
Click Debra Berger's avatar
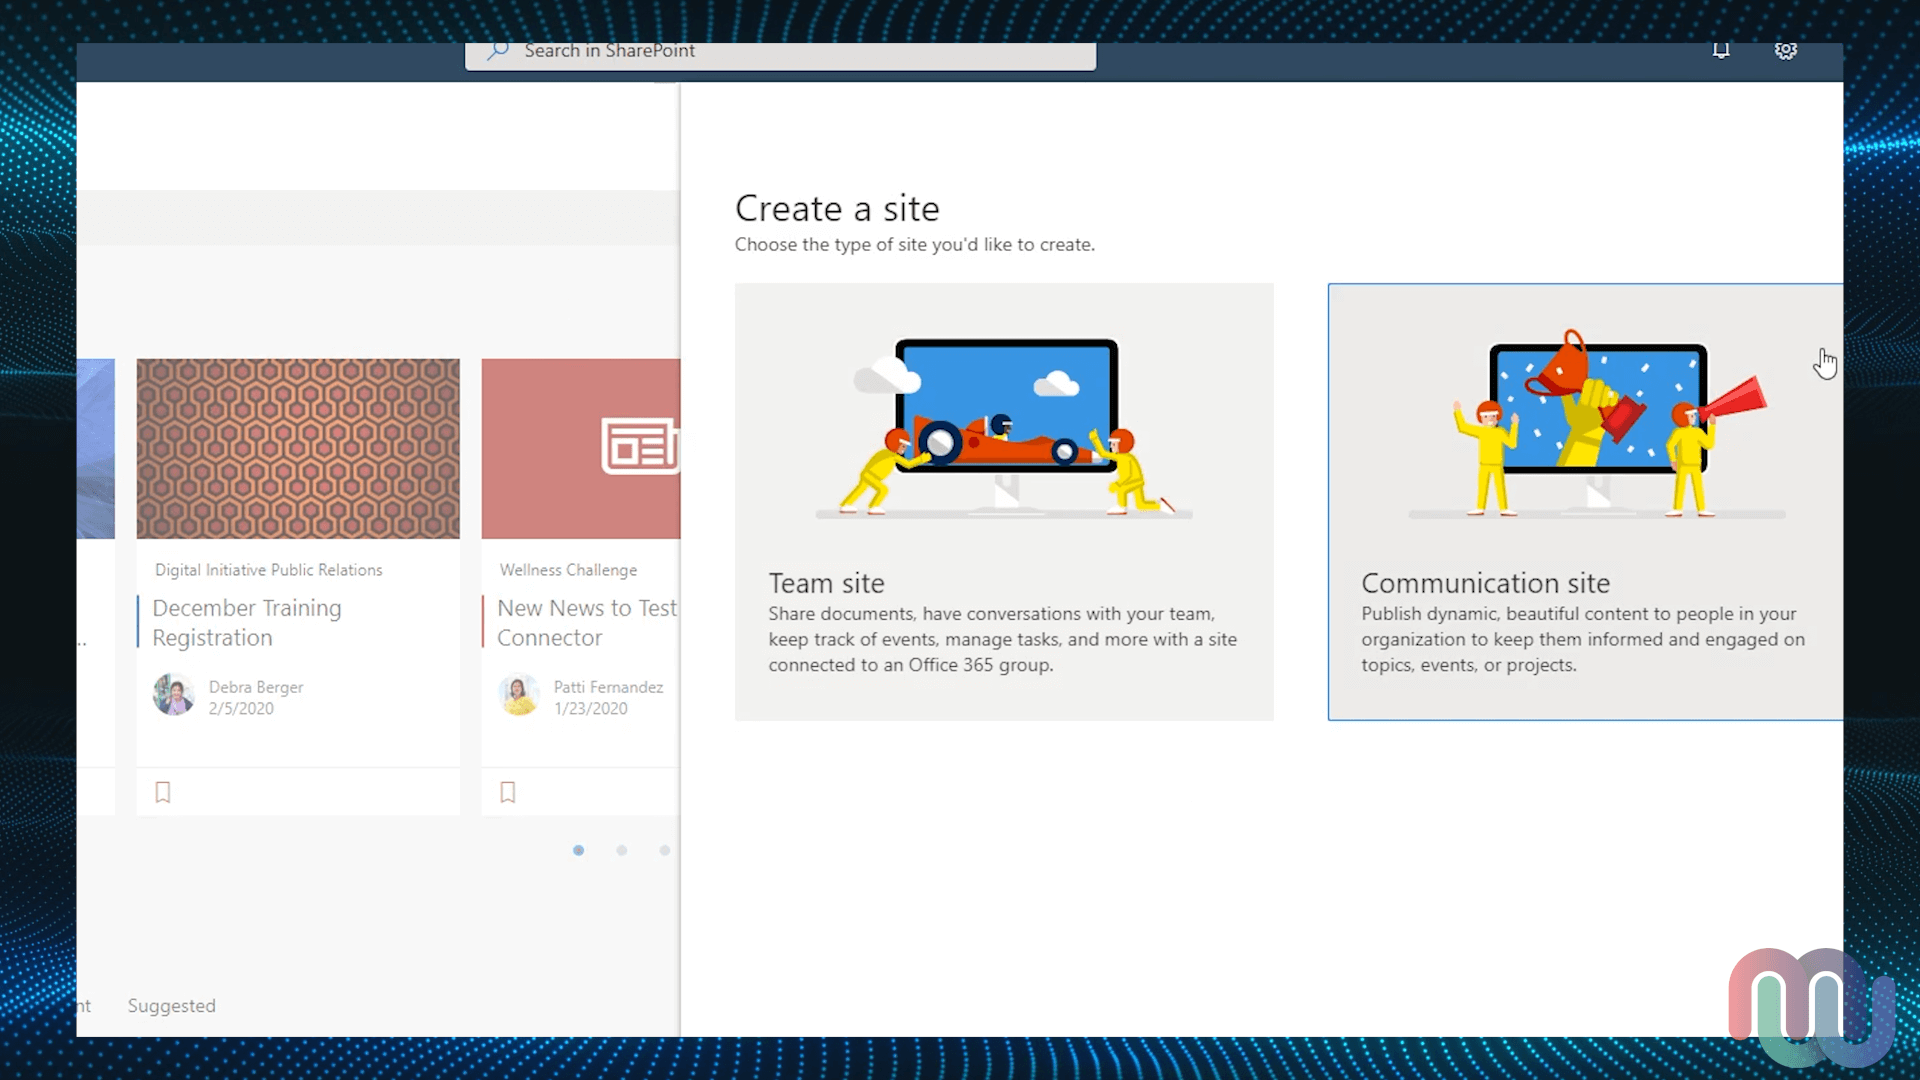point(174,694)
